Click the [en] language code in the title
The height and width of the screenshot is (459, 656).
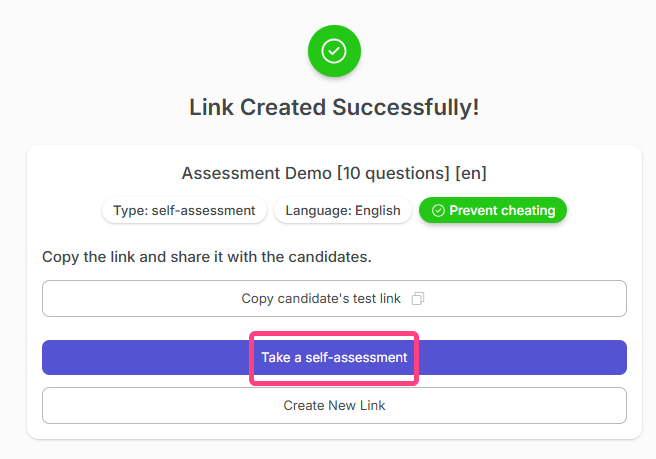(x=471, y=173)
